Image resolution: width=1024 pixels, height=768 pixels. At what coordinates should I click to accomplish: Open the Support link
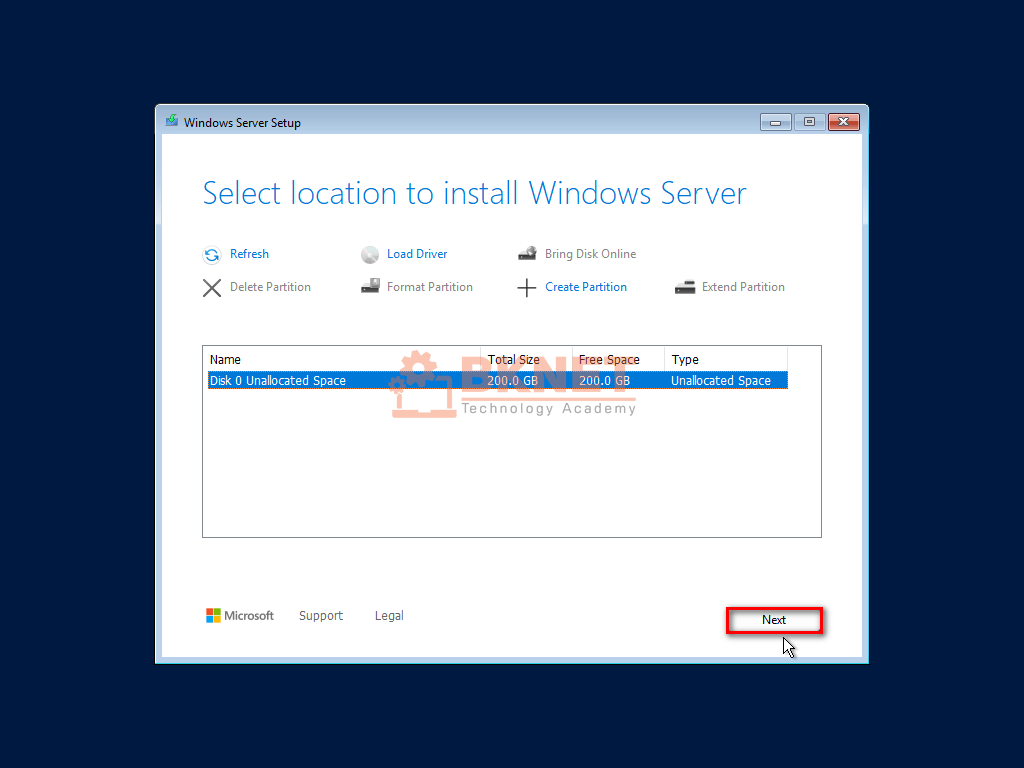[x=321, y=615]
